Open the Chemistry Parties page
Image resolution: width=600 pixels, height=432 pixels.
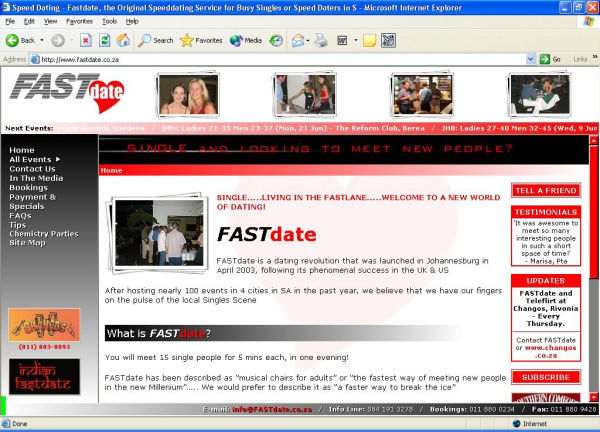(x=44, y=234)
